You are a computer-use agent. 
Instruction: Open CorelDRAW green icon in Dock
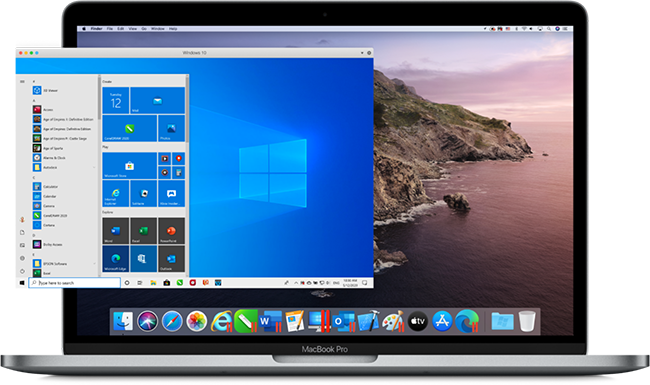pyautogui.click(x=246, y=322)
